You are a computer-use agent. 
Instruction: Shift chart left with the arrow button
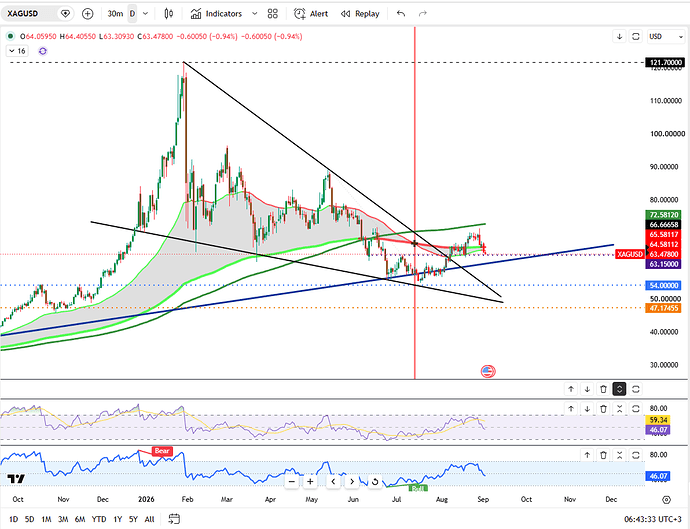tap(333, 481)
